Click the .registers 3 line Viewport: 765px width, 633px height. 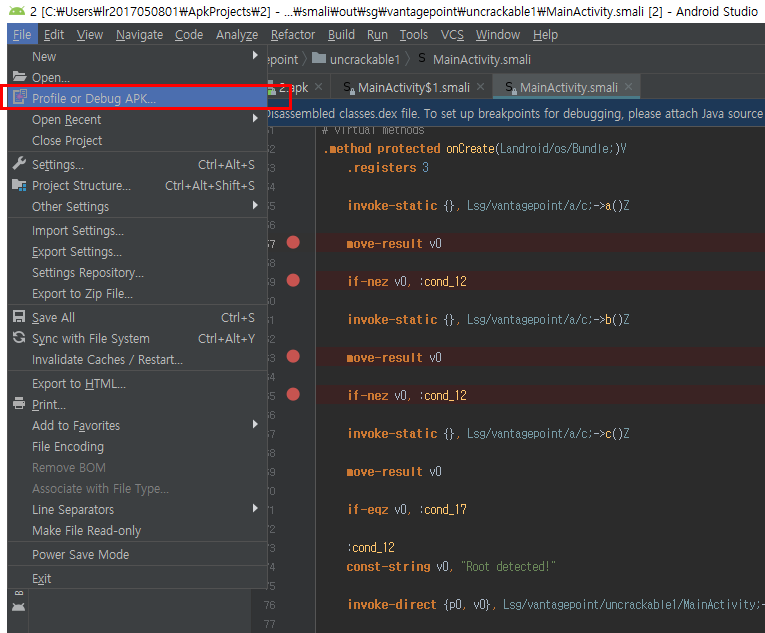click(387, 168)
